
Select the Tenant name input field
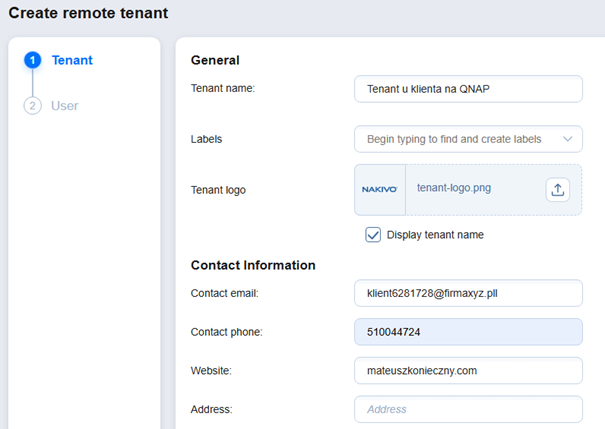[x=468, y=89]
